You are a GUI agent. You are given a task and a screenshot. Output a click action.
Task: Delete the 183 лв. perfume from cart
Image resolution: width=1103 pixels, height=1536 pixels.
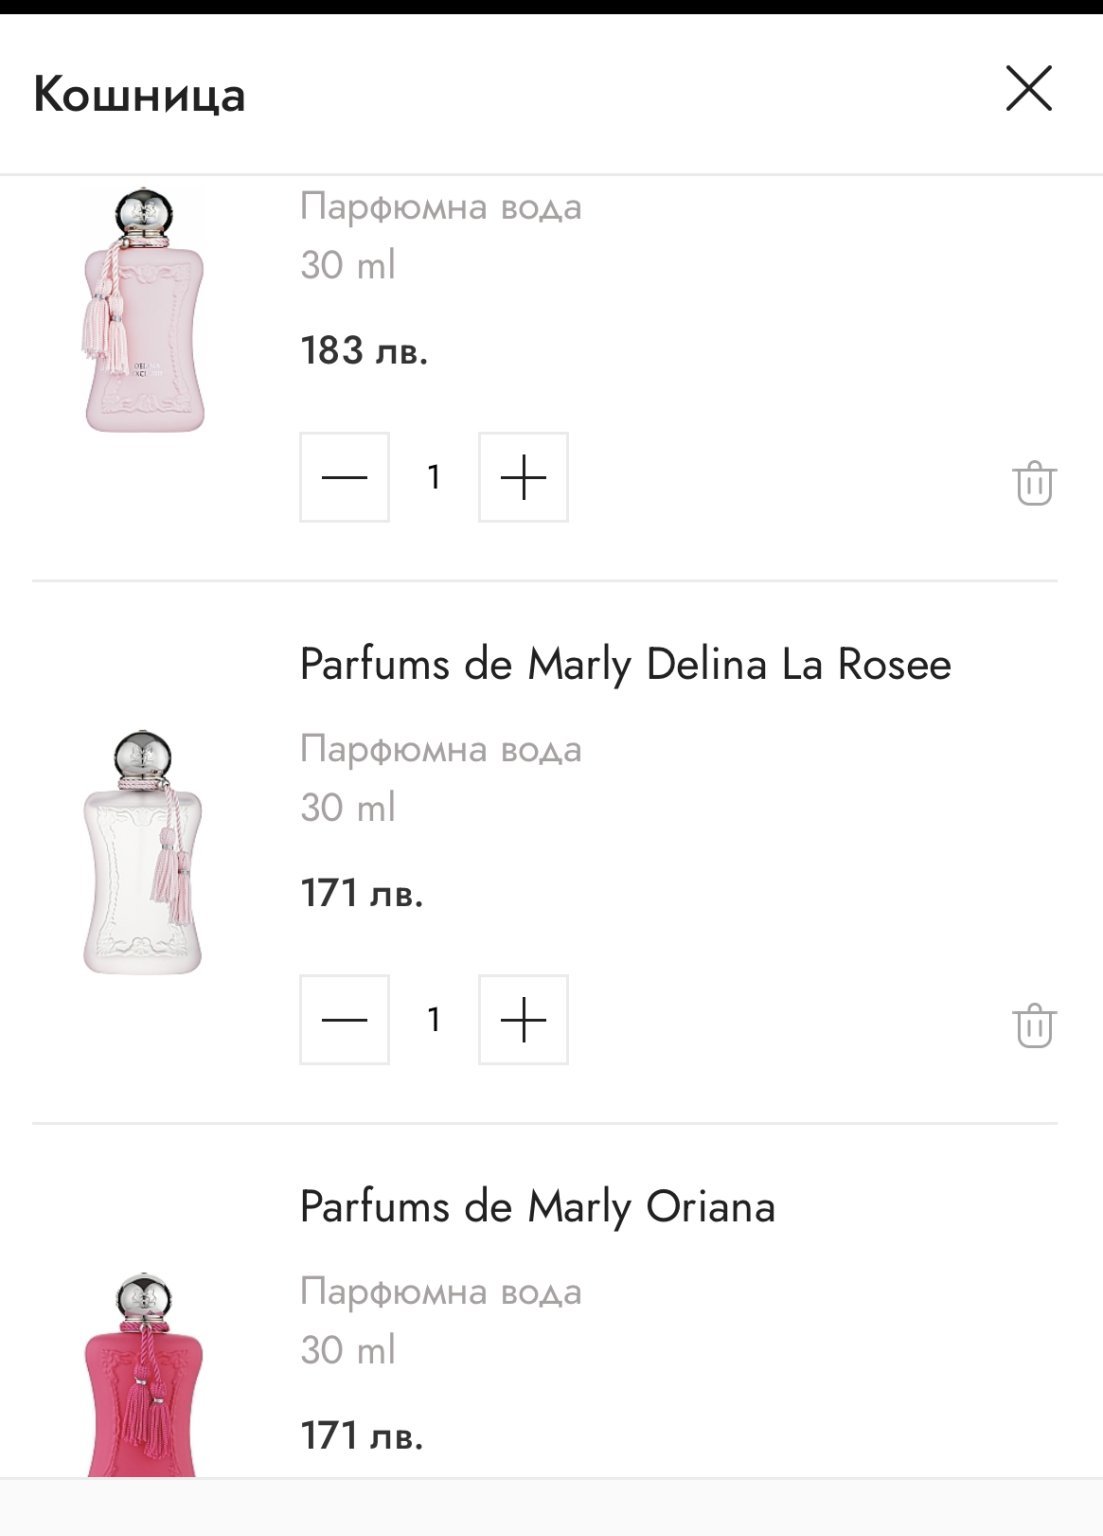tap(1034, 483)
